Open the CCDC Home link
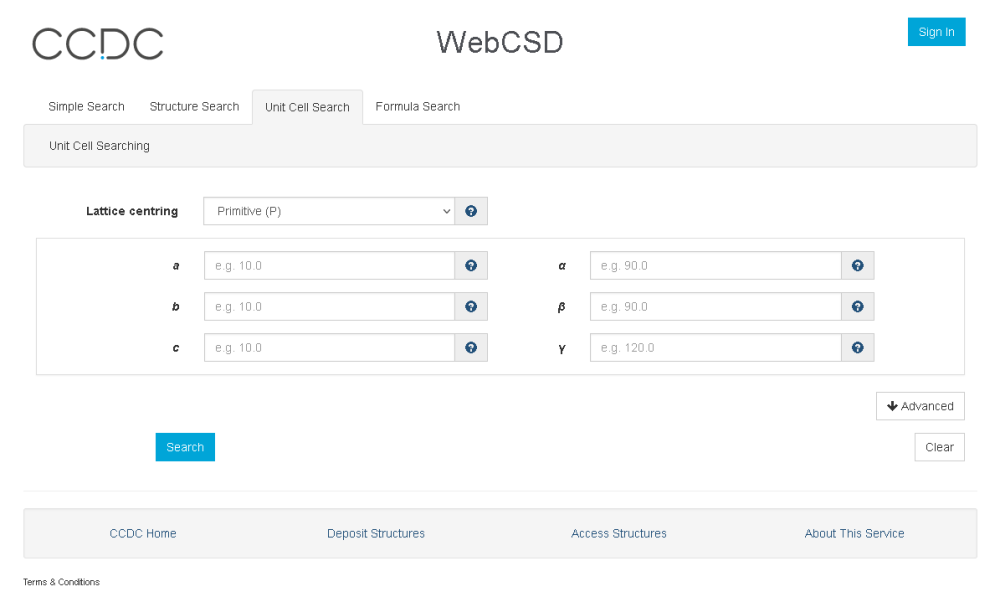Viewport: 1000px width, 602px height. (143, 533)
